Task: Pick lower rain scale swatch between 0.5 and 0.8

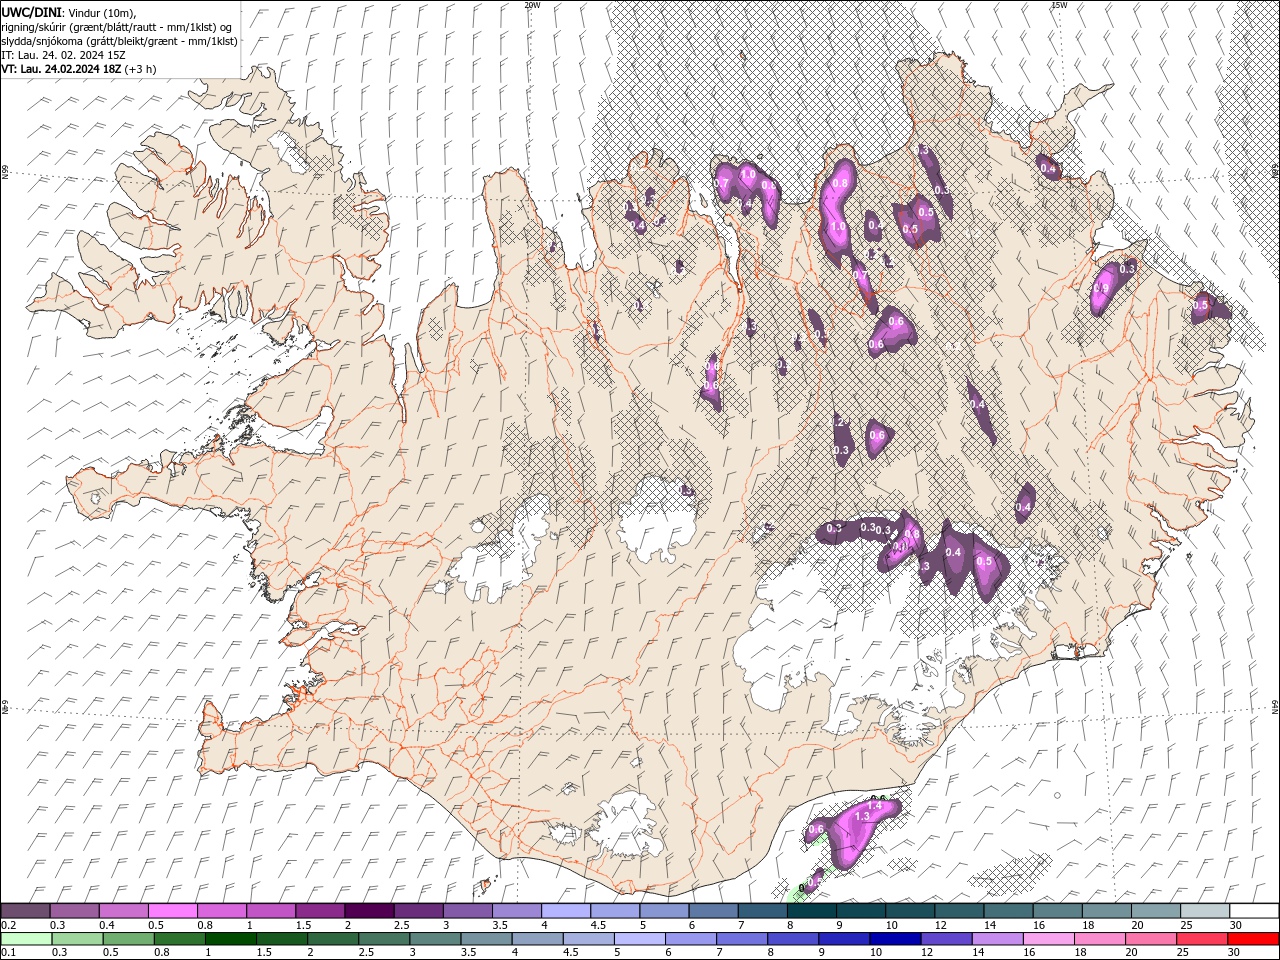Action: [x=128, y=939]
